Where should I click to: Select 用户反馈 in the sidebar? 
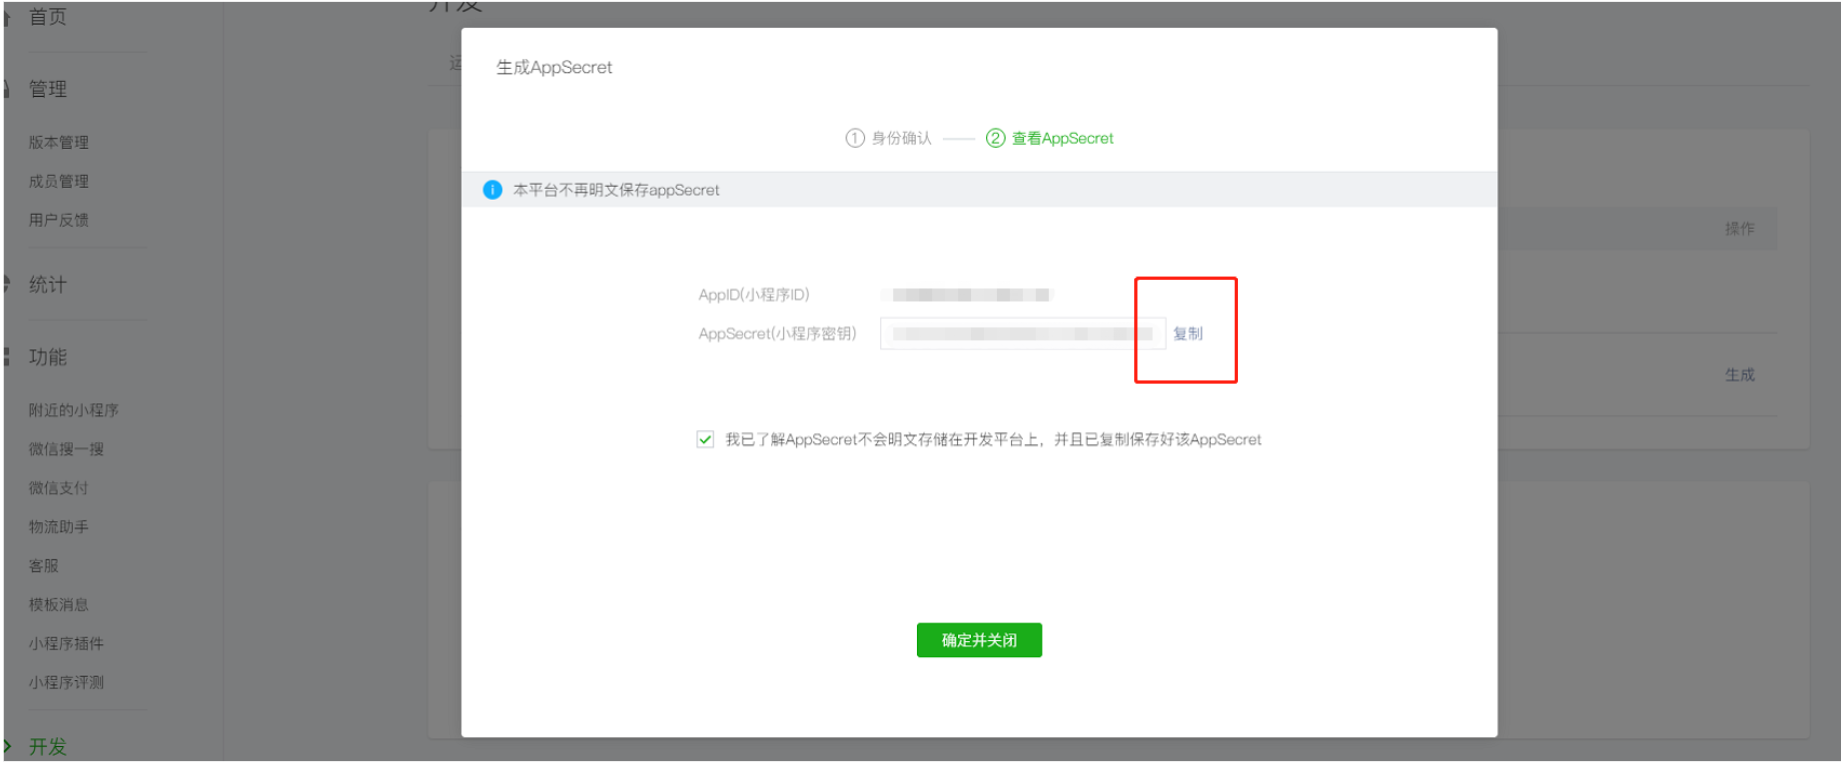click(58, 220)
